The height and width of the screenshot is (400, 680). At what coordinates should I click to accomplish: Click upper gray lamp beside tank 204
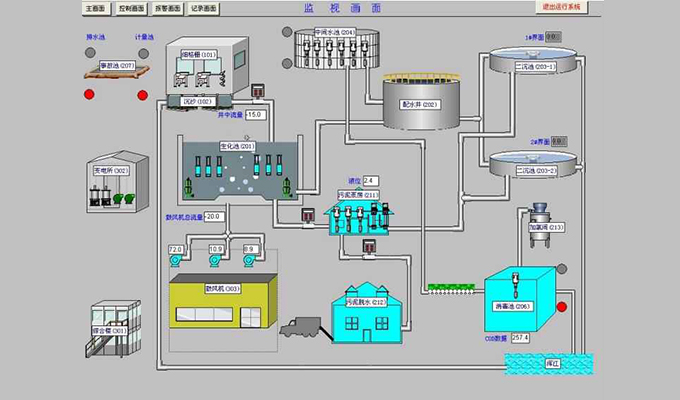(287, 32)
